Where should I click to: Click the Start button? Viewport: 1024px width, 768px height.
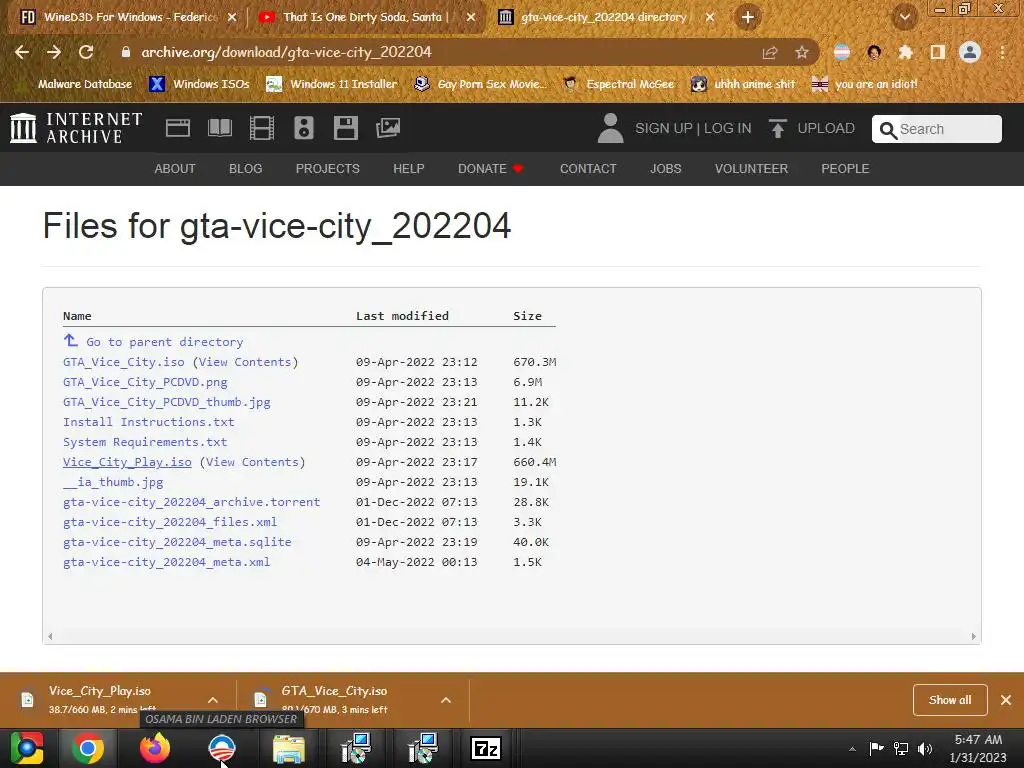pyautogui.click(x=27, y=748)
